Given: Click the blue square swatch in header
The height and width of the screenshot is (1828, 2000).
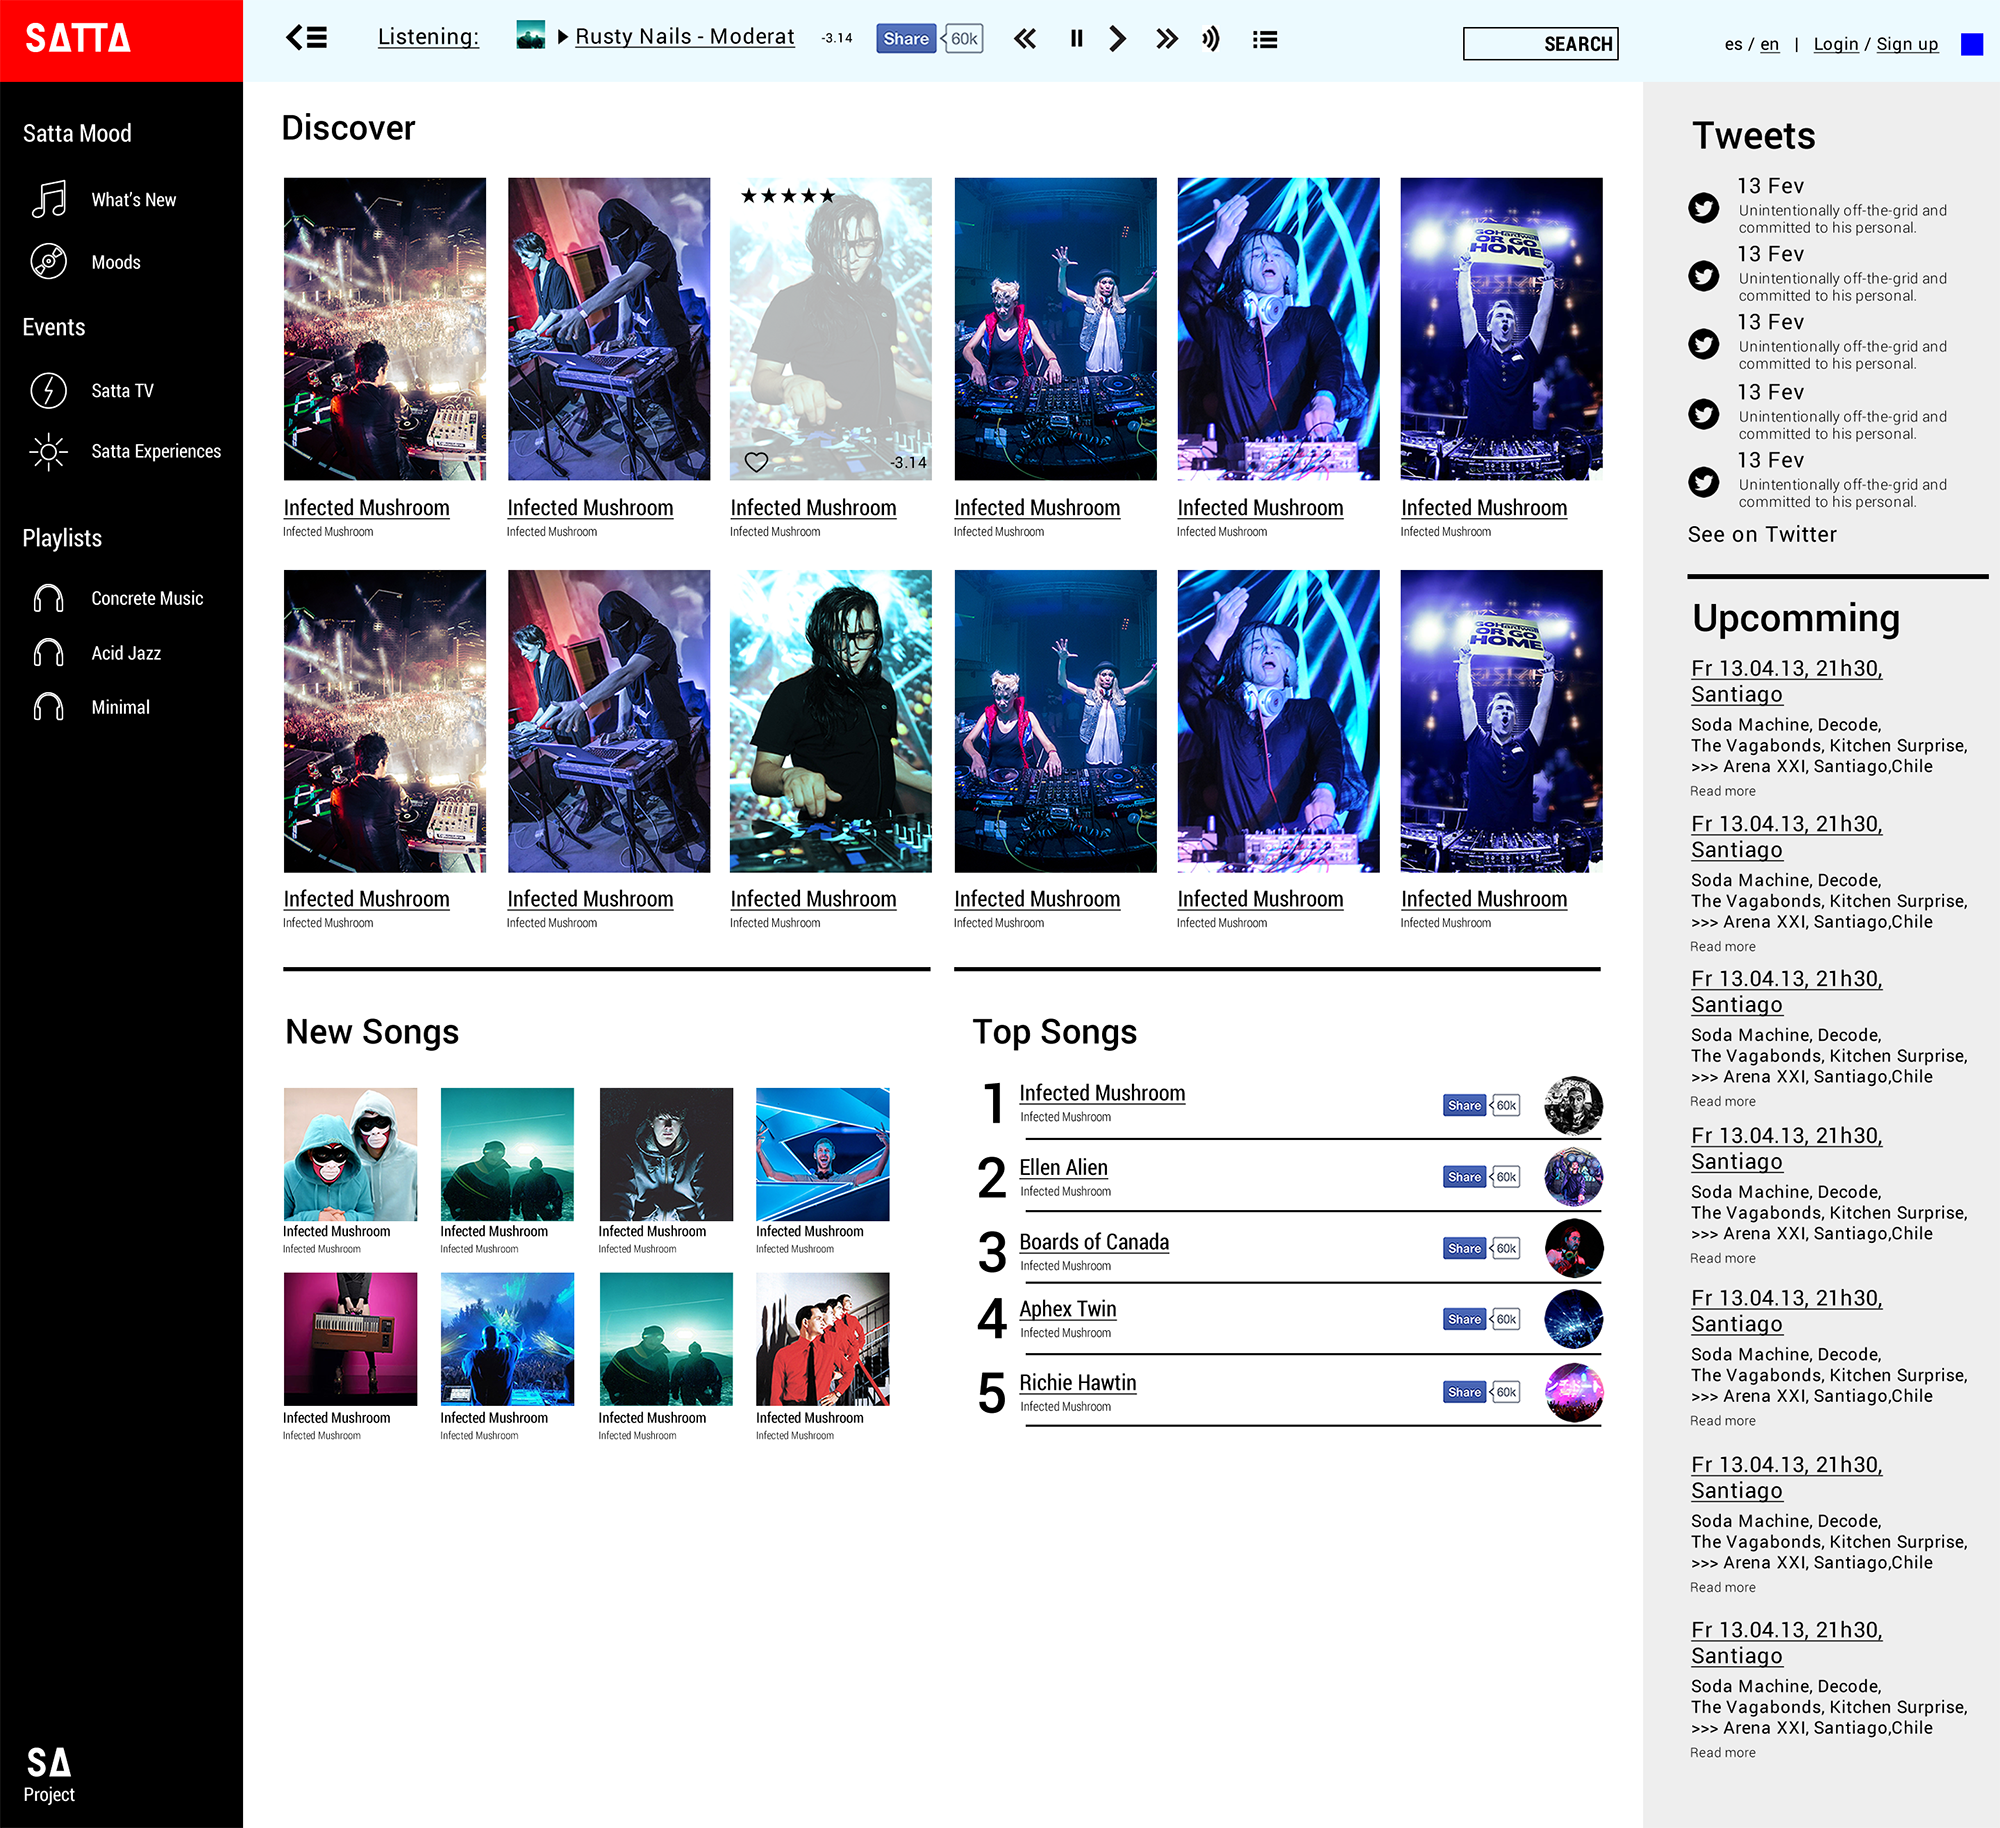Looking at the screenshot, I should (1972, 44).
